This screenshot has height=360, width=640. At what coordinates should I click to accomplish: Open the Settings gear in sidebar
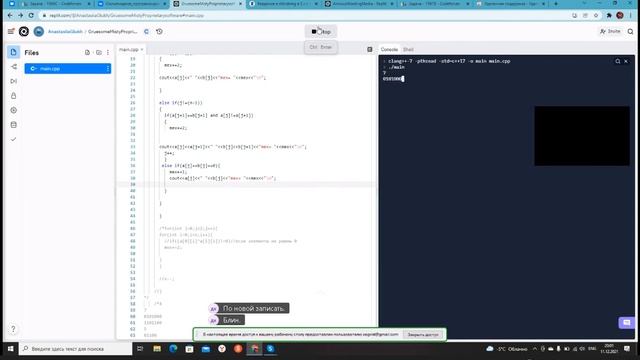pos(13,110)
